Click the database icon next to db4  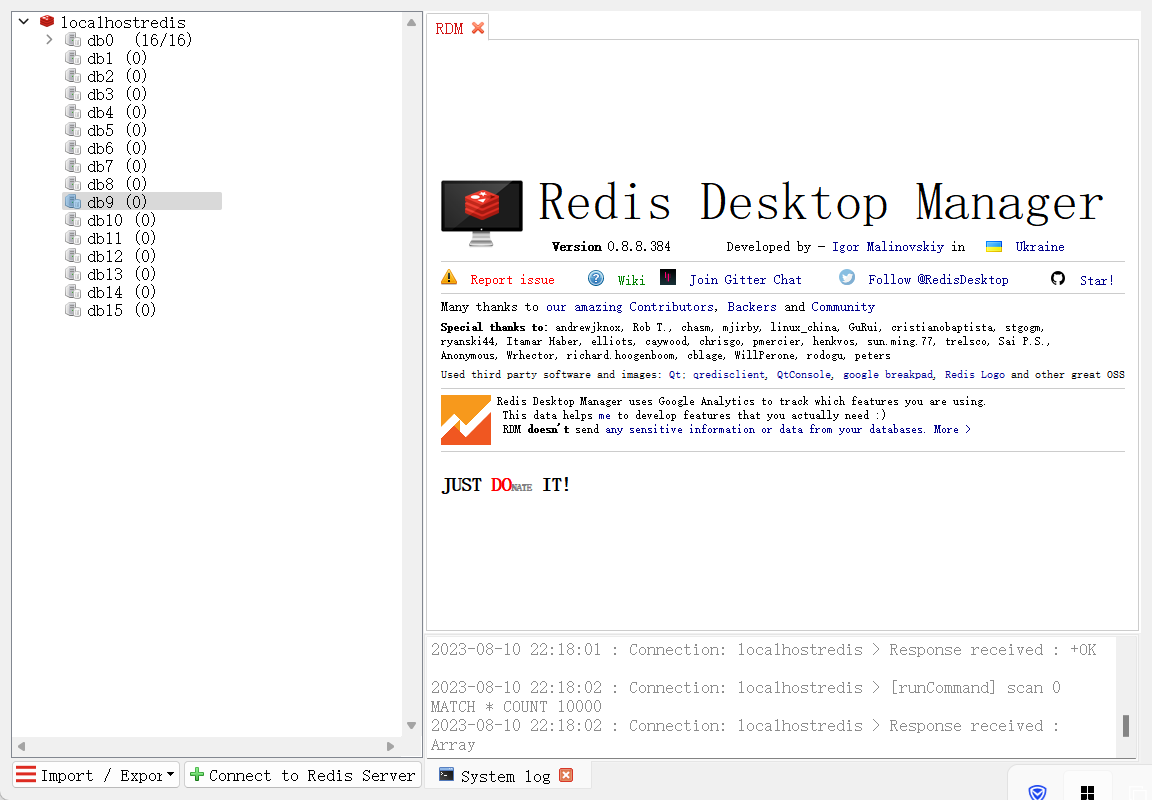click(73, 112)
